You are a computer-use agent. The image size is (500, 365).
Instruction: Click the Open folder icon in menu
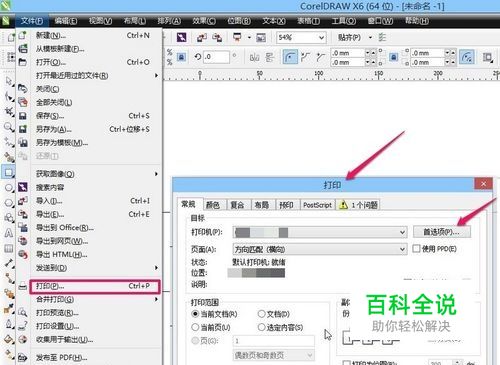pos(22,62)
